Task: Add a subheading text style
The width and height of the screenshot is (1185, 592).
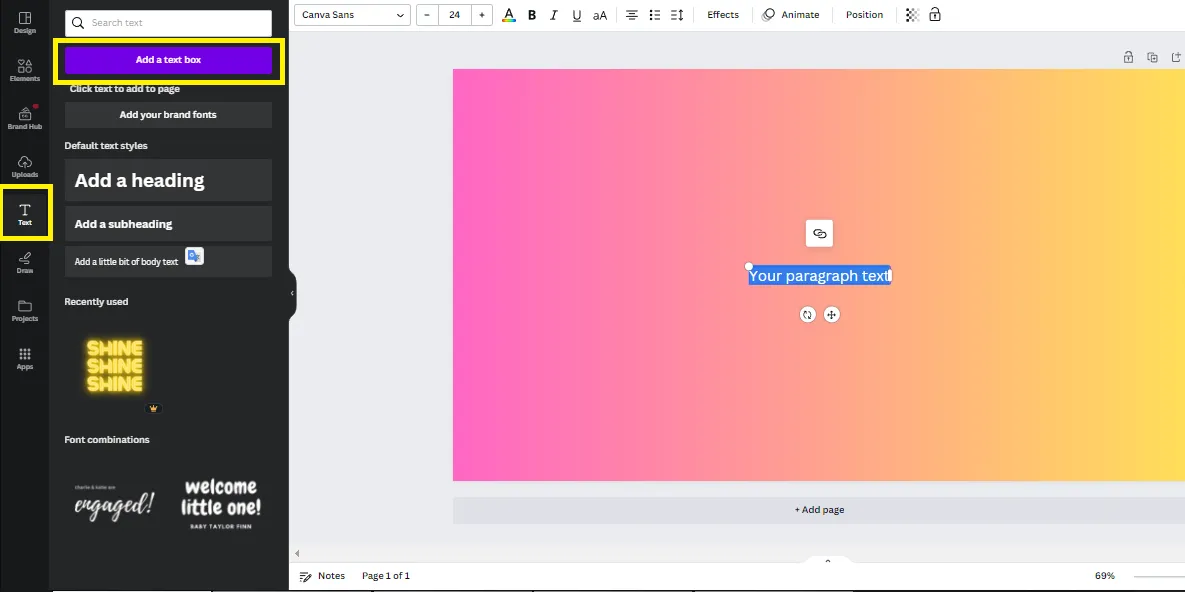Action: point(168,224)
